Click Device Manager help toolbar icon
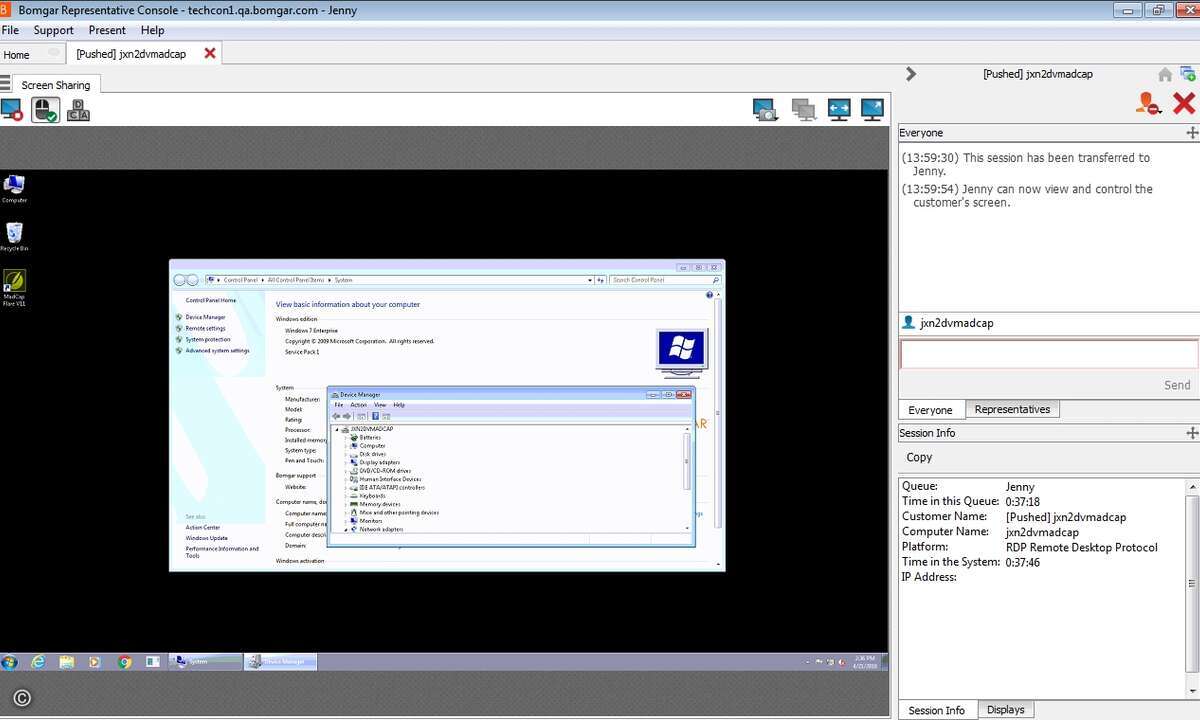Image resolution: width=1200 pixels, height=720 pixels. coord(375,416)
